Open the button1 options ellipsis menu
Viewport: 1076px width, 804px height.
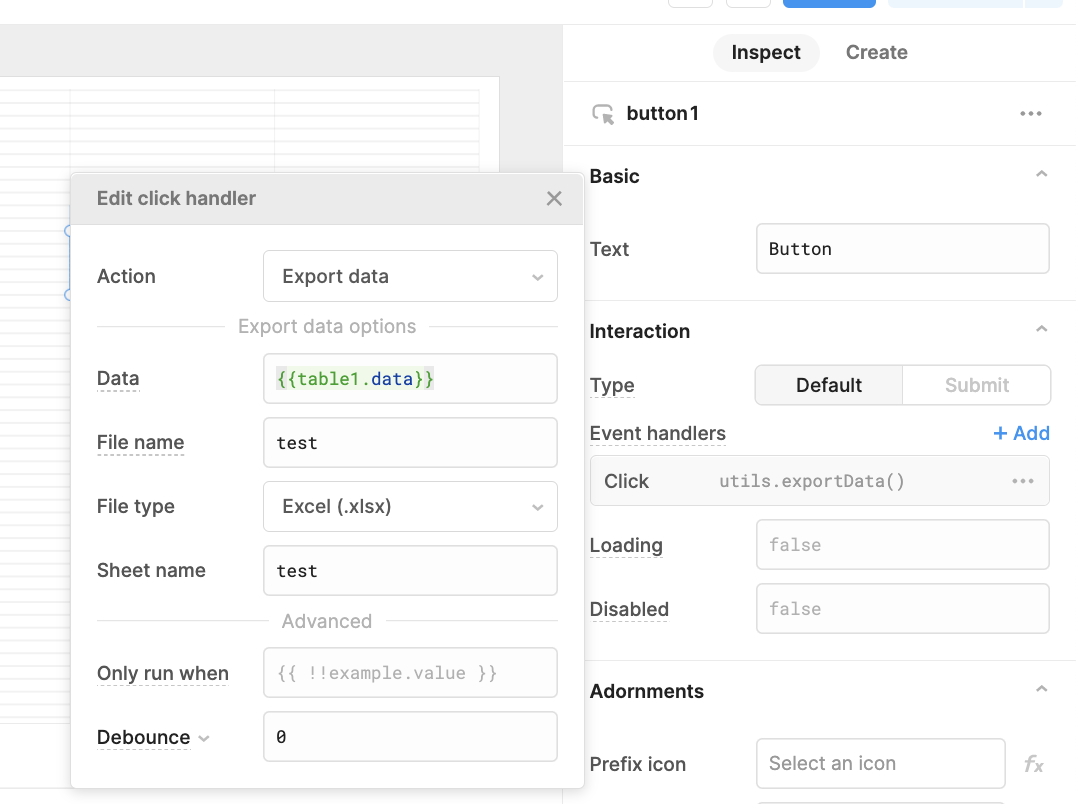click(1031, 113)
